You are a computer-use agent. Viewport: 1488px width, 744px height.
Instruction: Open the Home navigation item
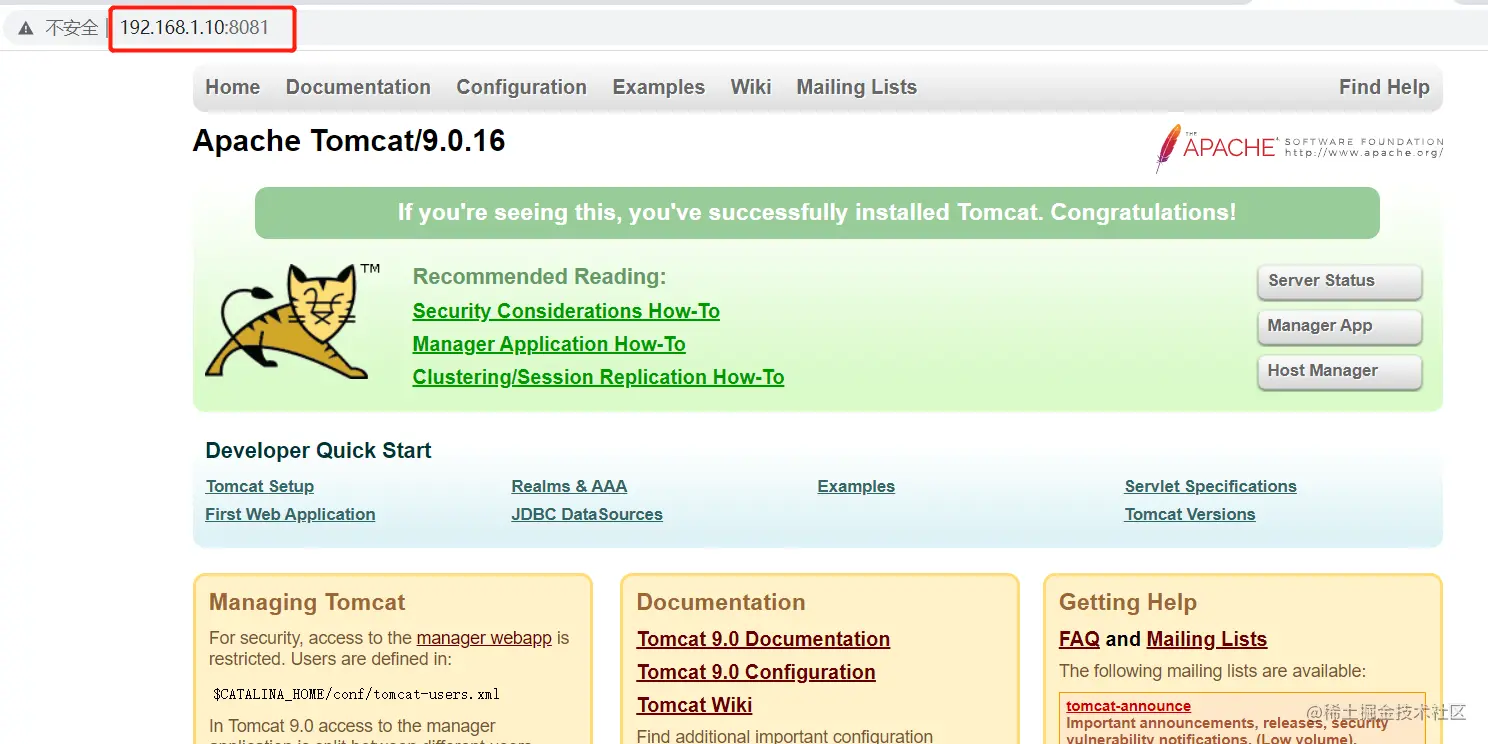tap(233, 87)
